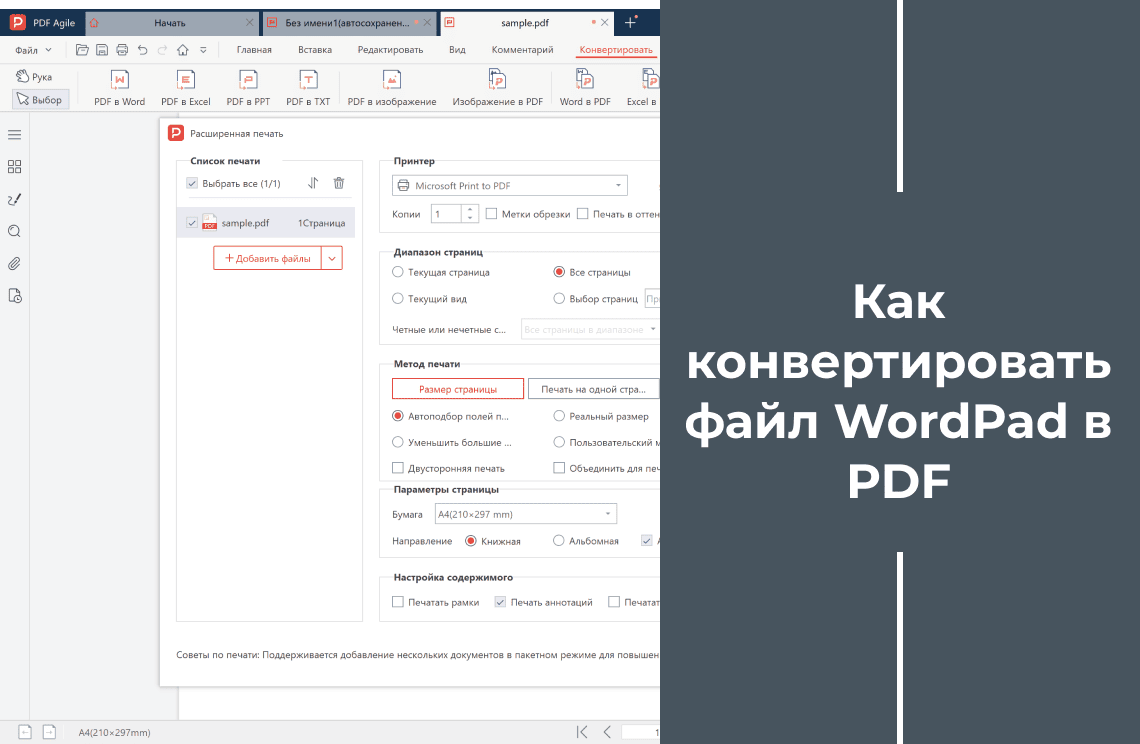Activate the Выбор selection tool
This screenshot has height=744, width=1140.
(39, 98)
